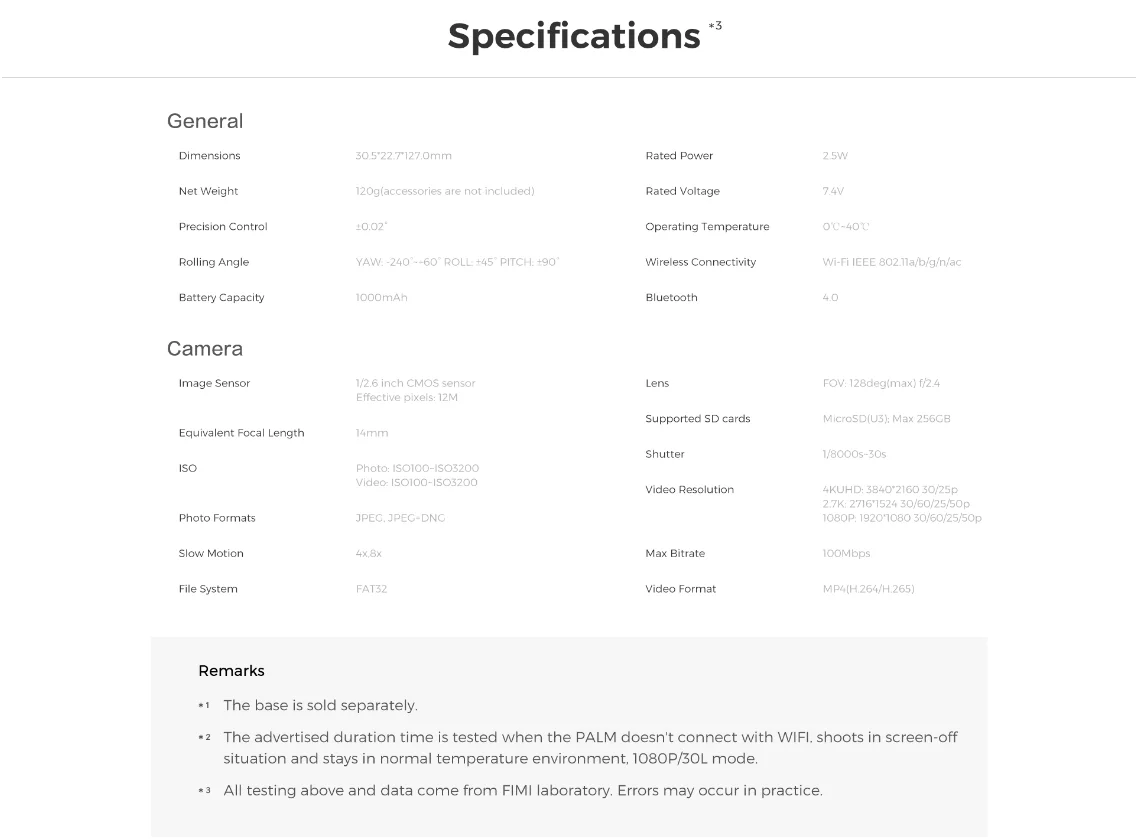1141x839 pixels.
Task: Click the Net Weight value text
Action: tap(445, 191)
